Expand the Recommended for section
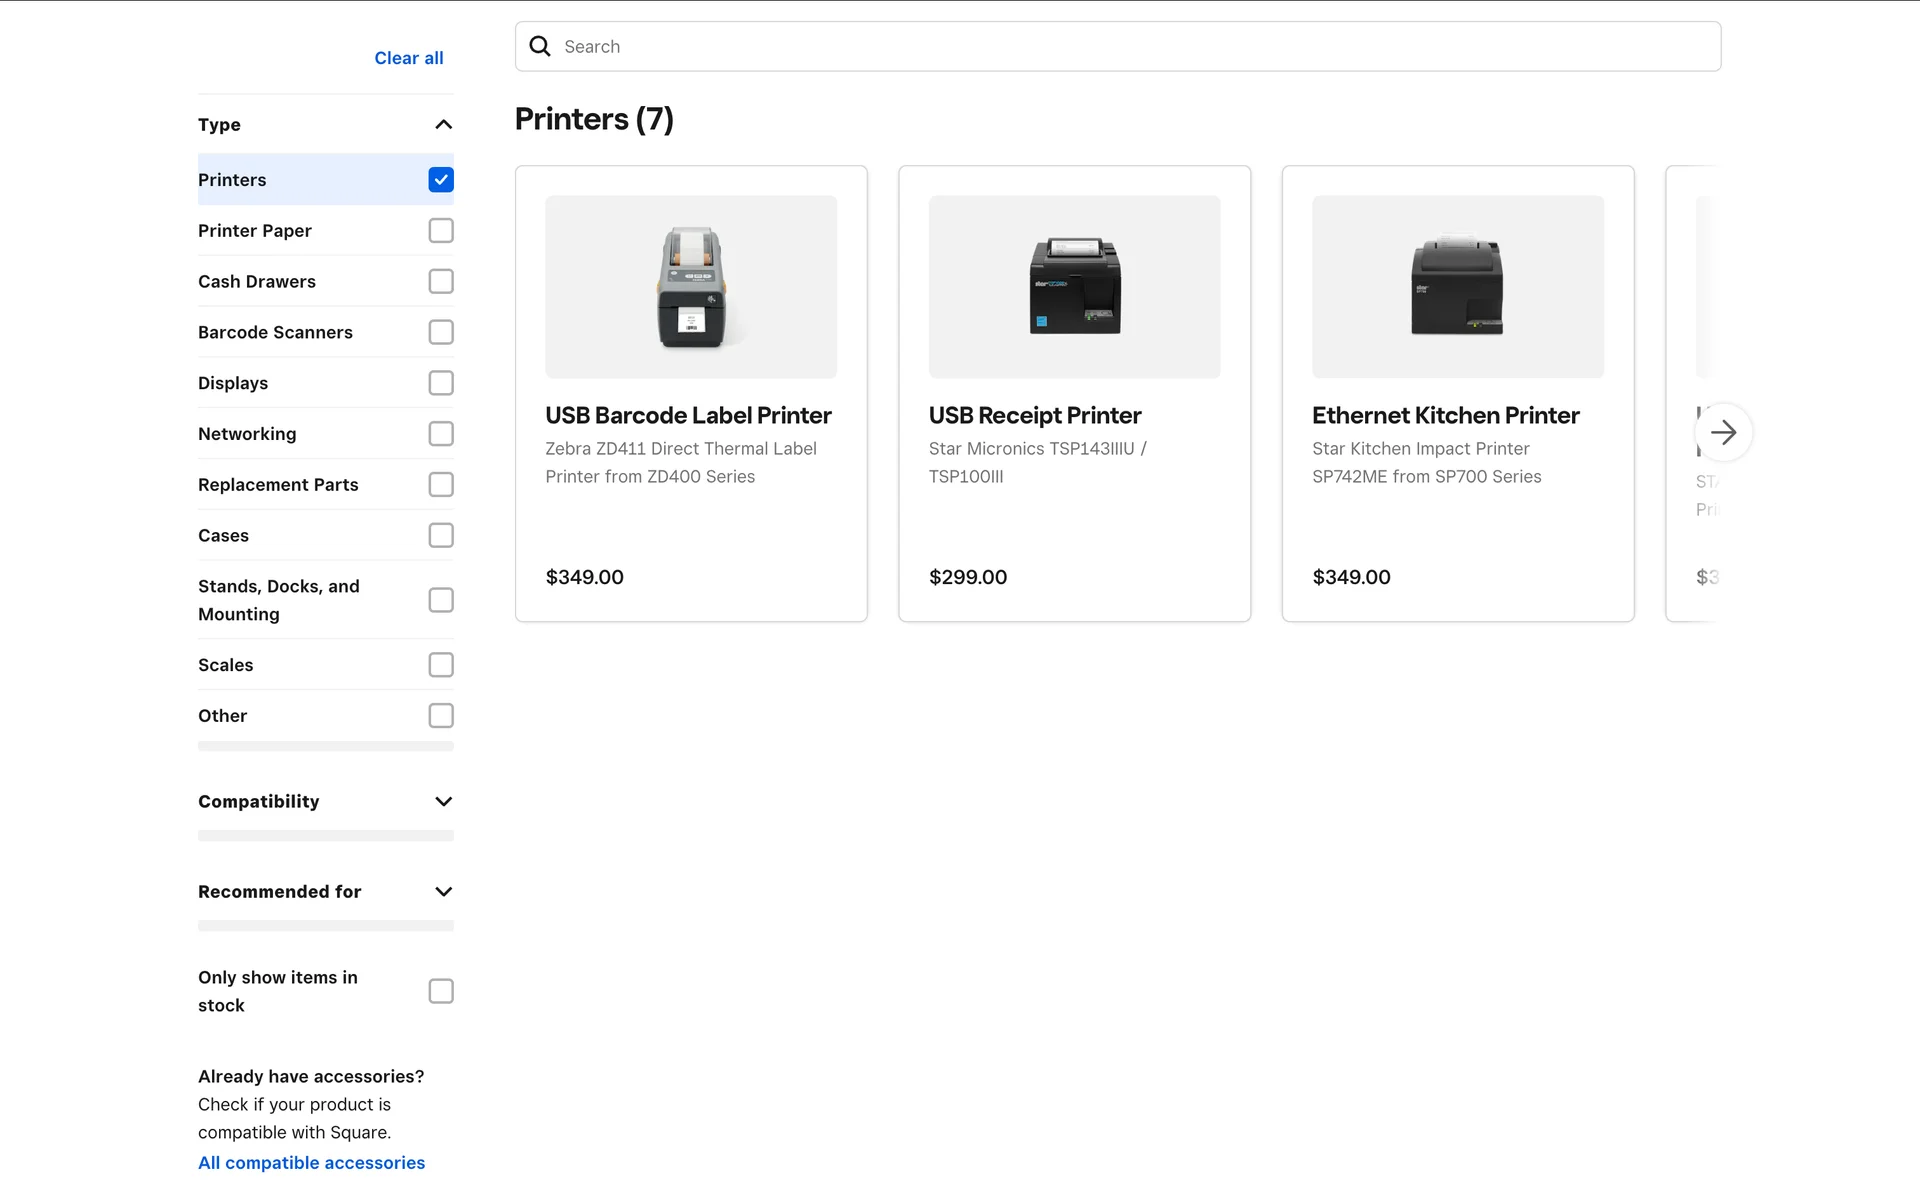Screen dimensions: 1920x1200 pos(444,892)
